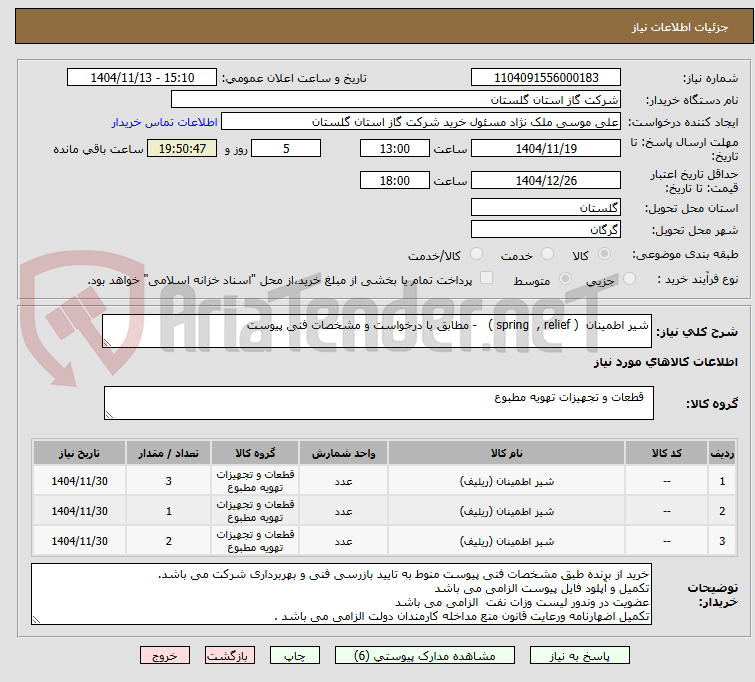Click the شرح کلی نیاز description textarea

pos(377,331)
